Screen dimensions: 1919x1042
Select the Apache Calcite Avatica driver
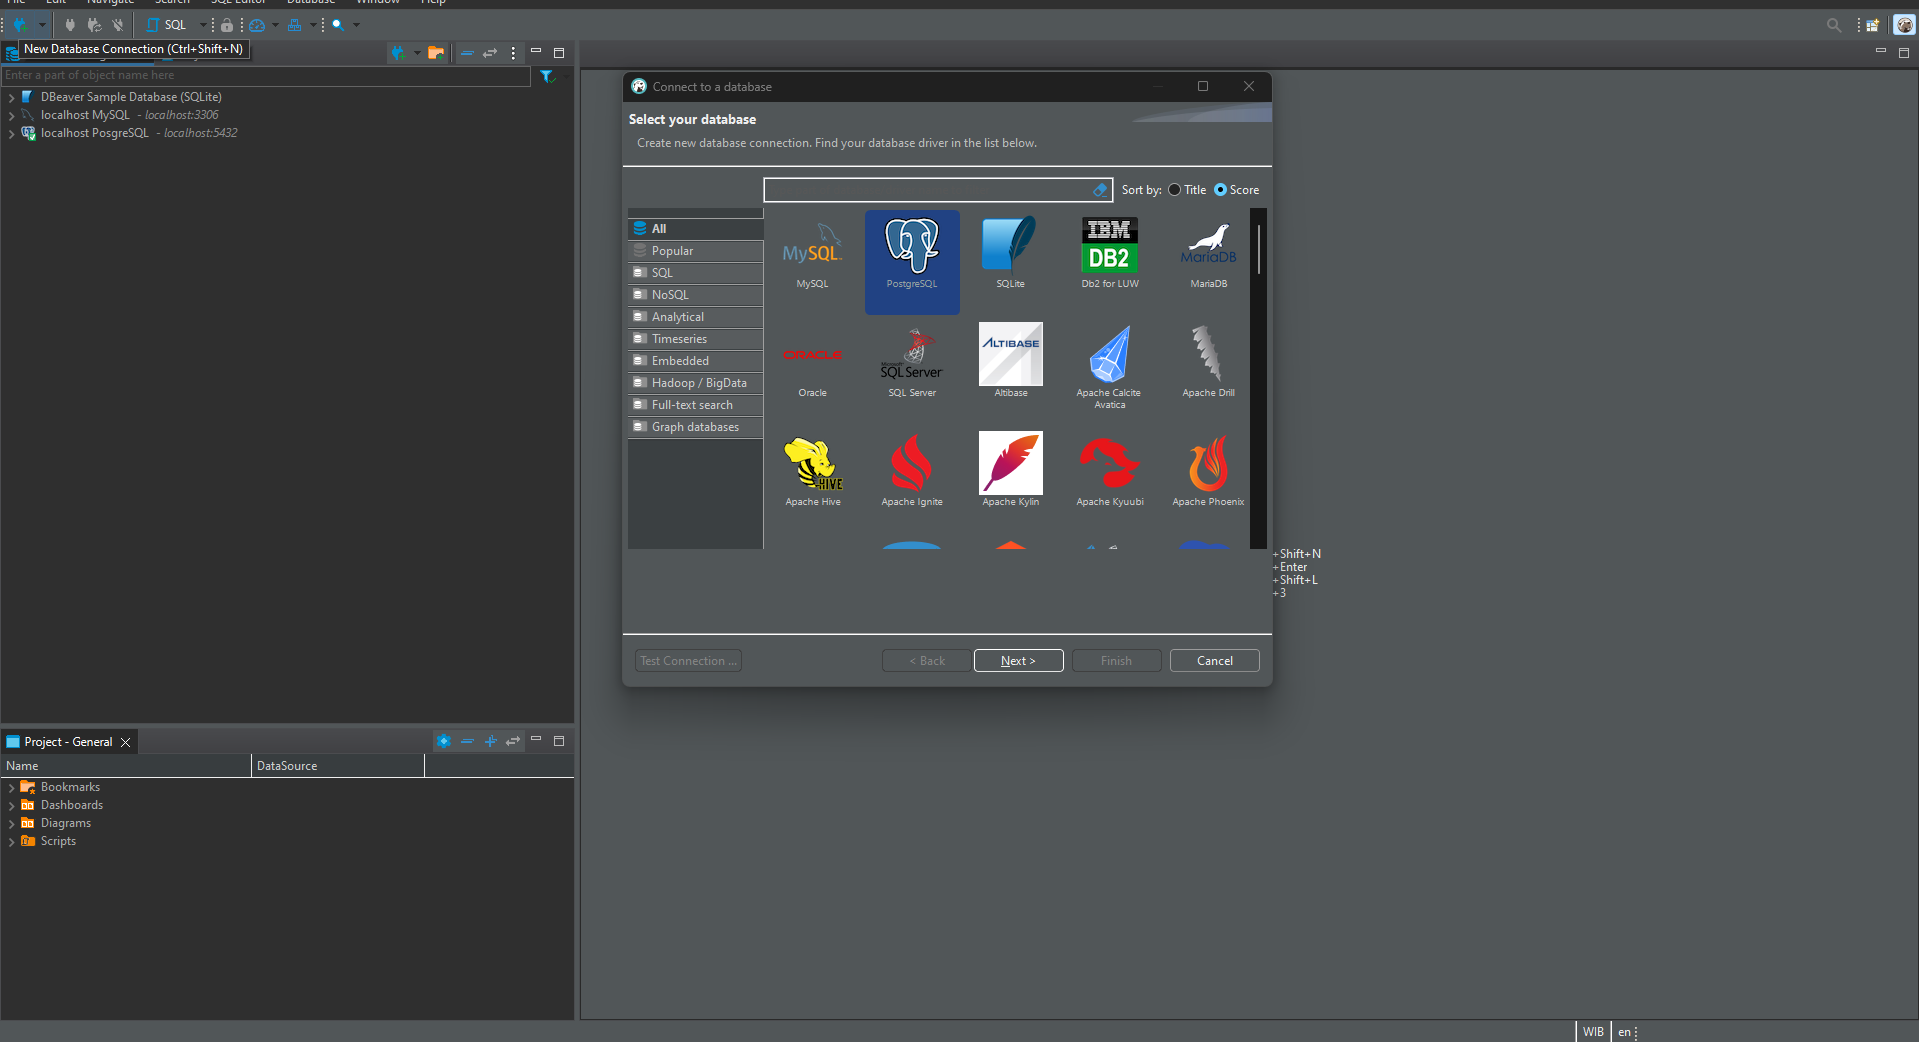(x=1109, y=366)
